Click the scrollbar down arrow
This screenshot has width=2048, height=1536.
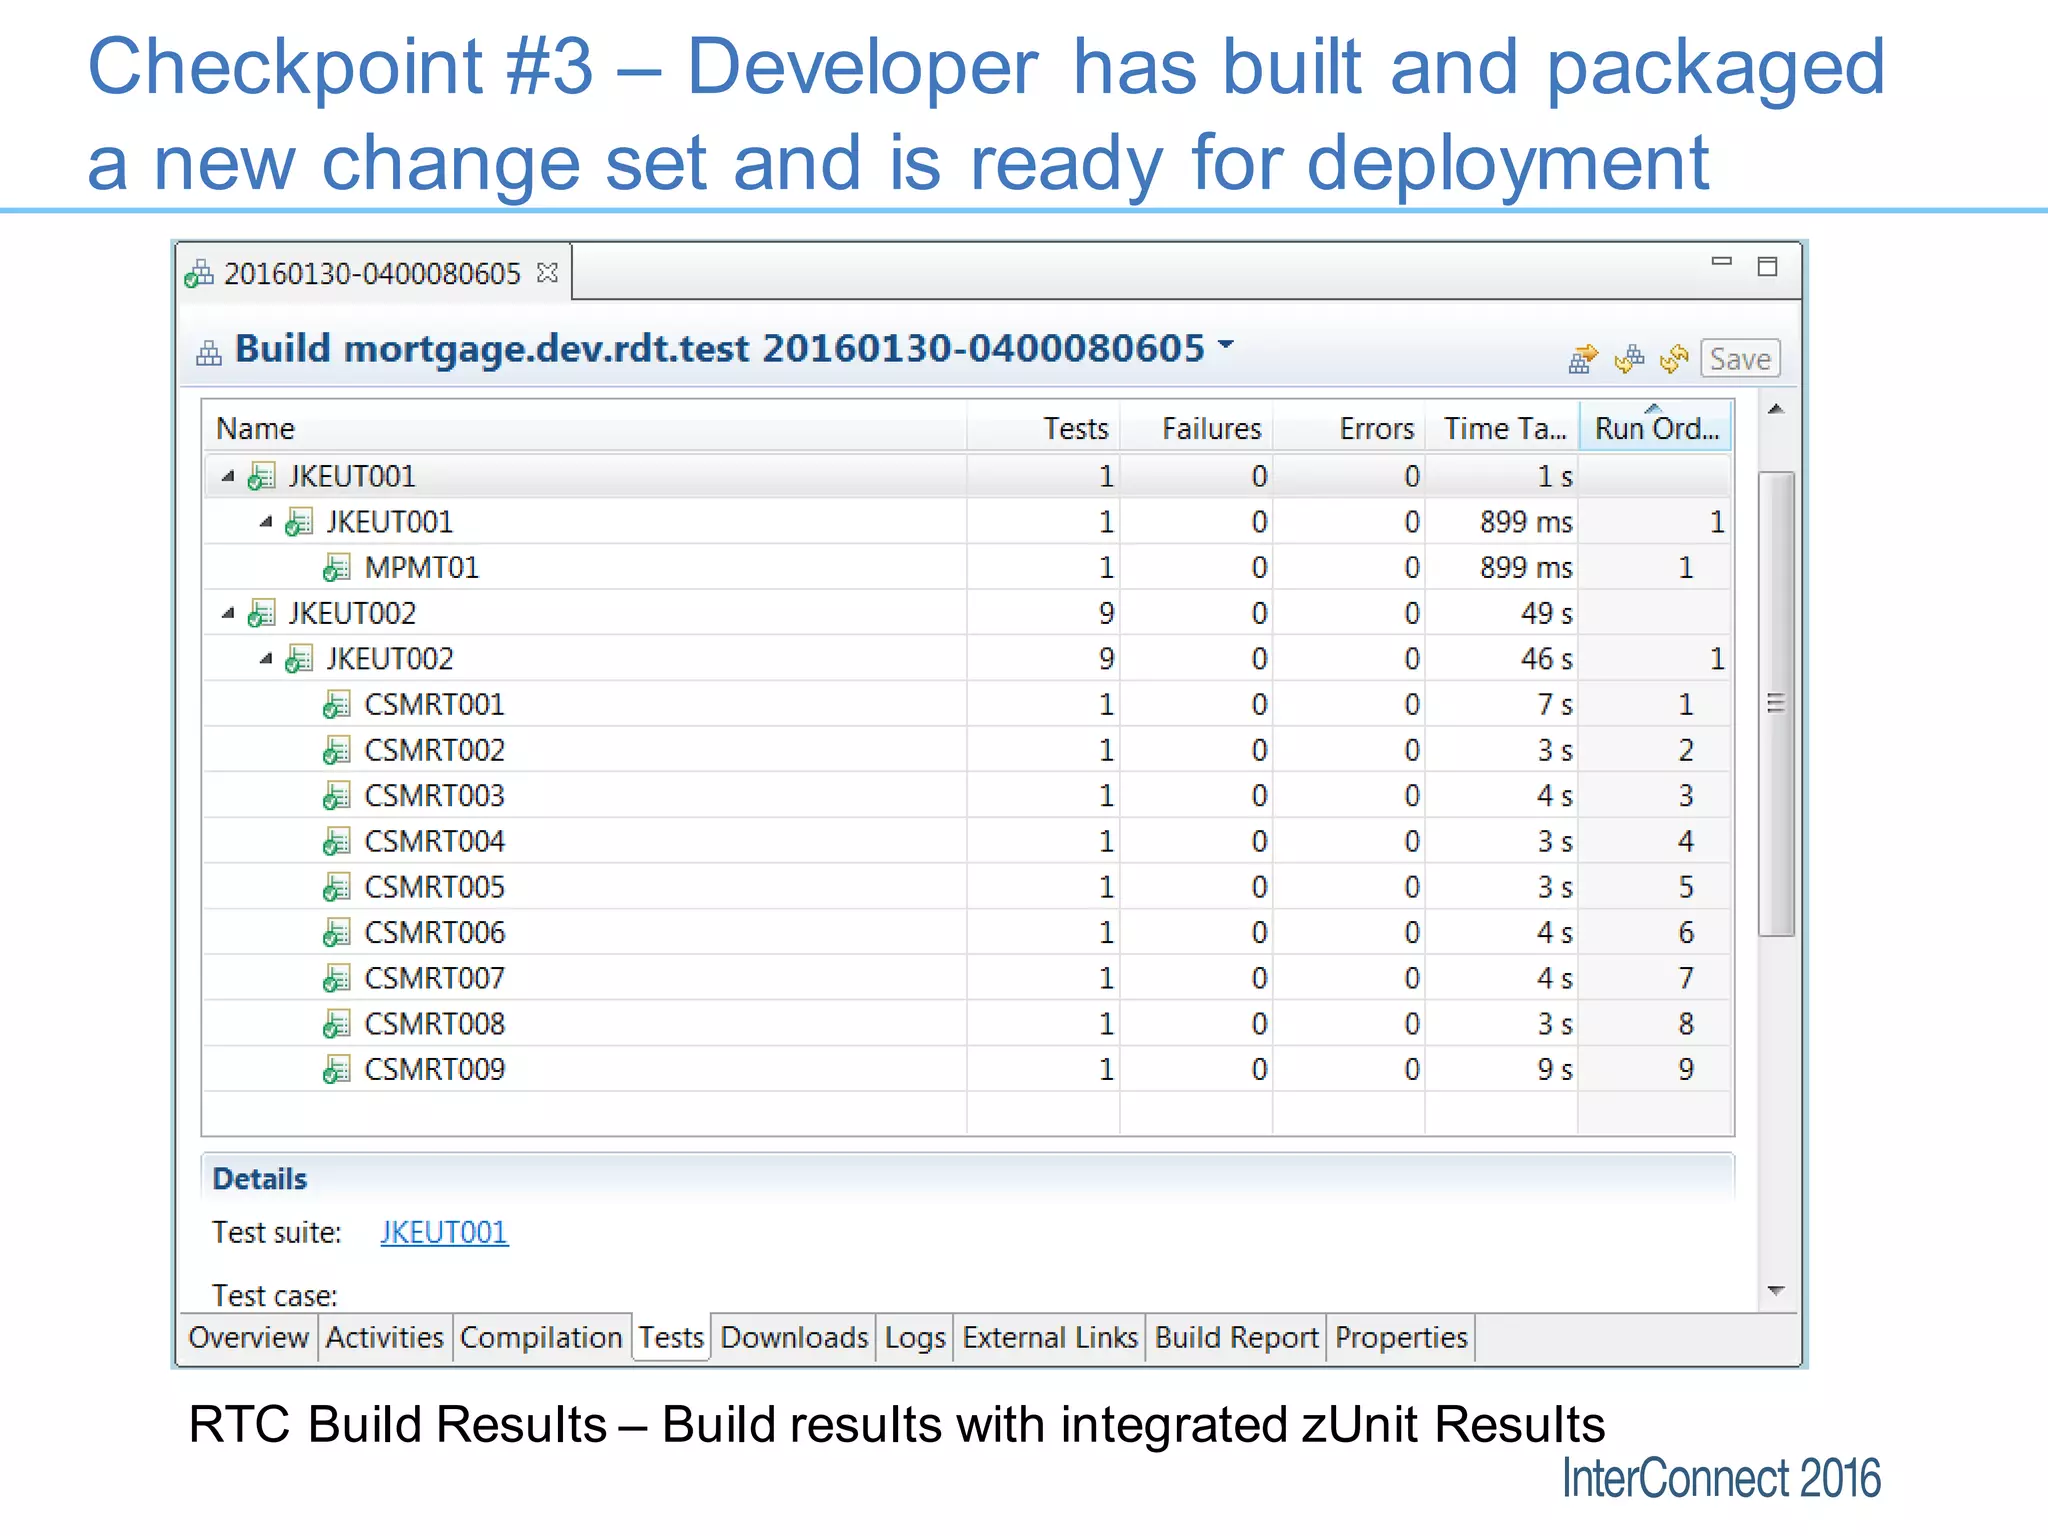click(x=1776, y=1291)
